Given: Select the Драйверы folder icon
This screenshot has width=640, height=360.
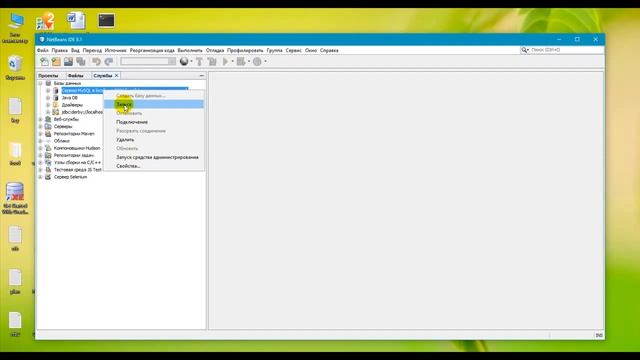Looking at the screenshot, I should click(x=56, y=105).
